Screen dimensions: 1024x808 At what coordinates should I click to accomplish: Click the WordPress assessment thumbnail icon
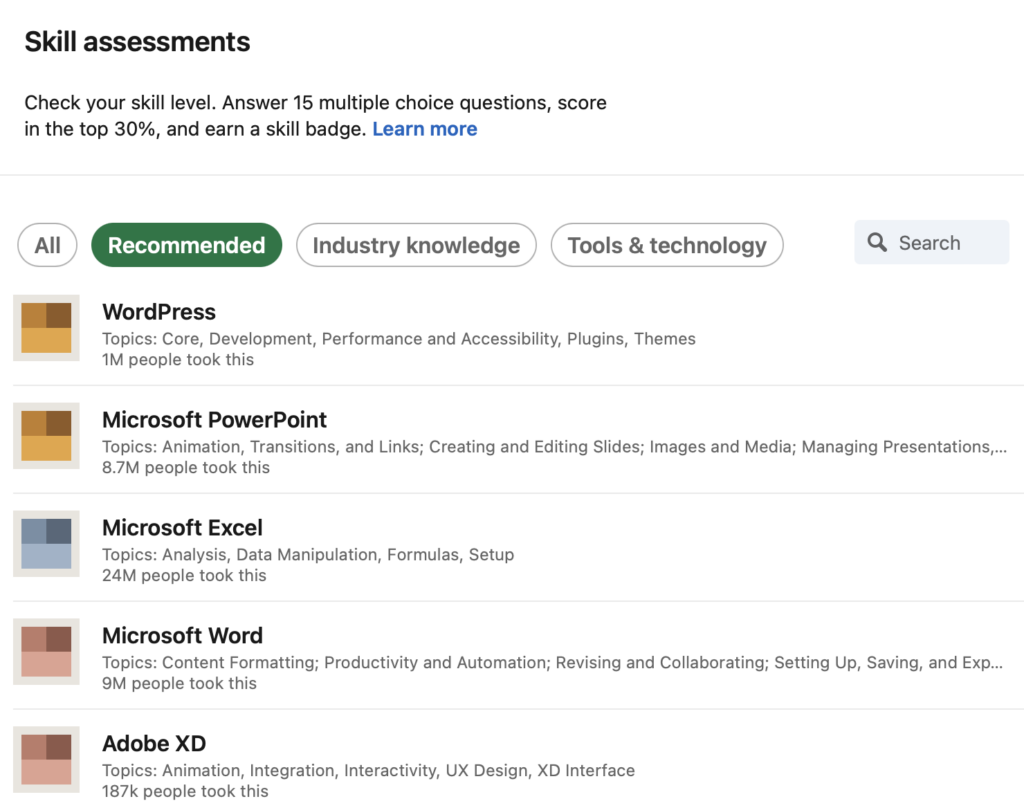click(46, 328)
